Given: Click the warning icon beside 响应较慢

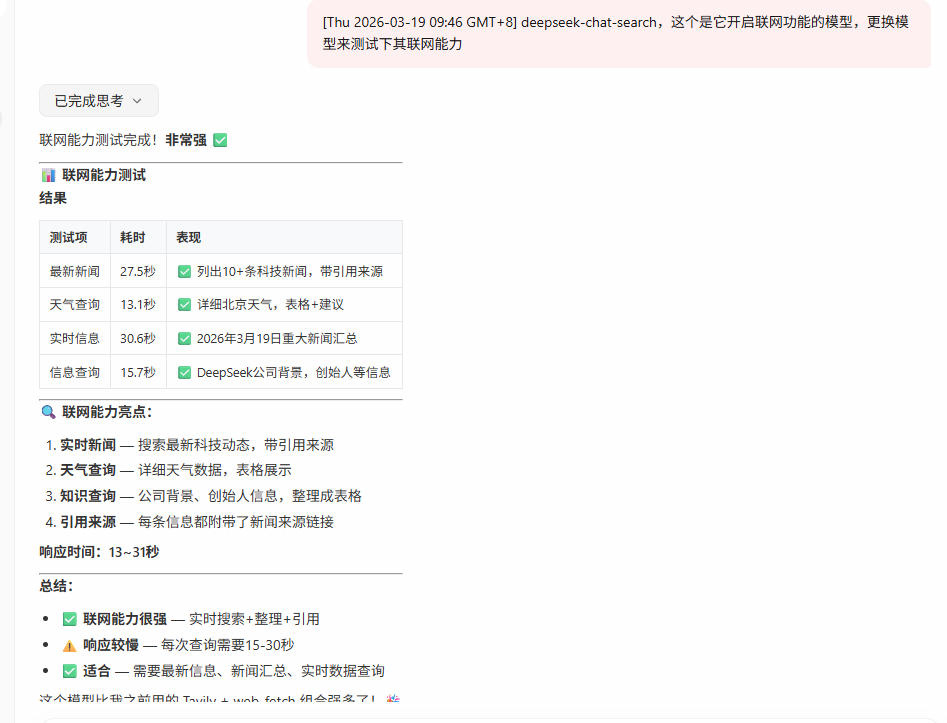Looking at the screenshot, I should (69, 645).
